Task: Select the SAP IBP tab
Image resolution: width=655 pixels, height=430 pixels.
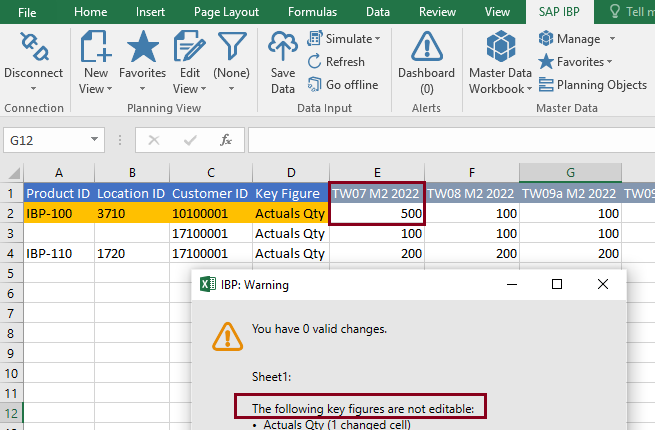Action: 559,12
